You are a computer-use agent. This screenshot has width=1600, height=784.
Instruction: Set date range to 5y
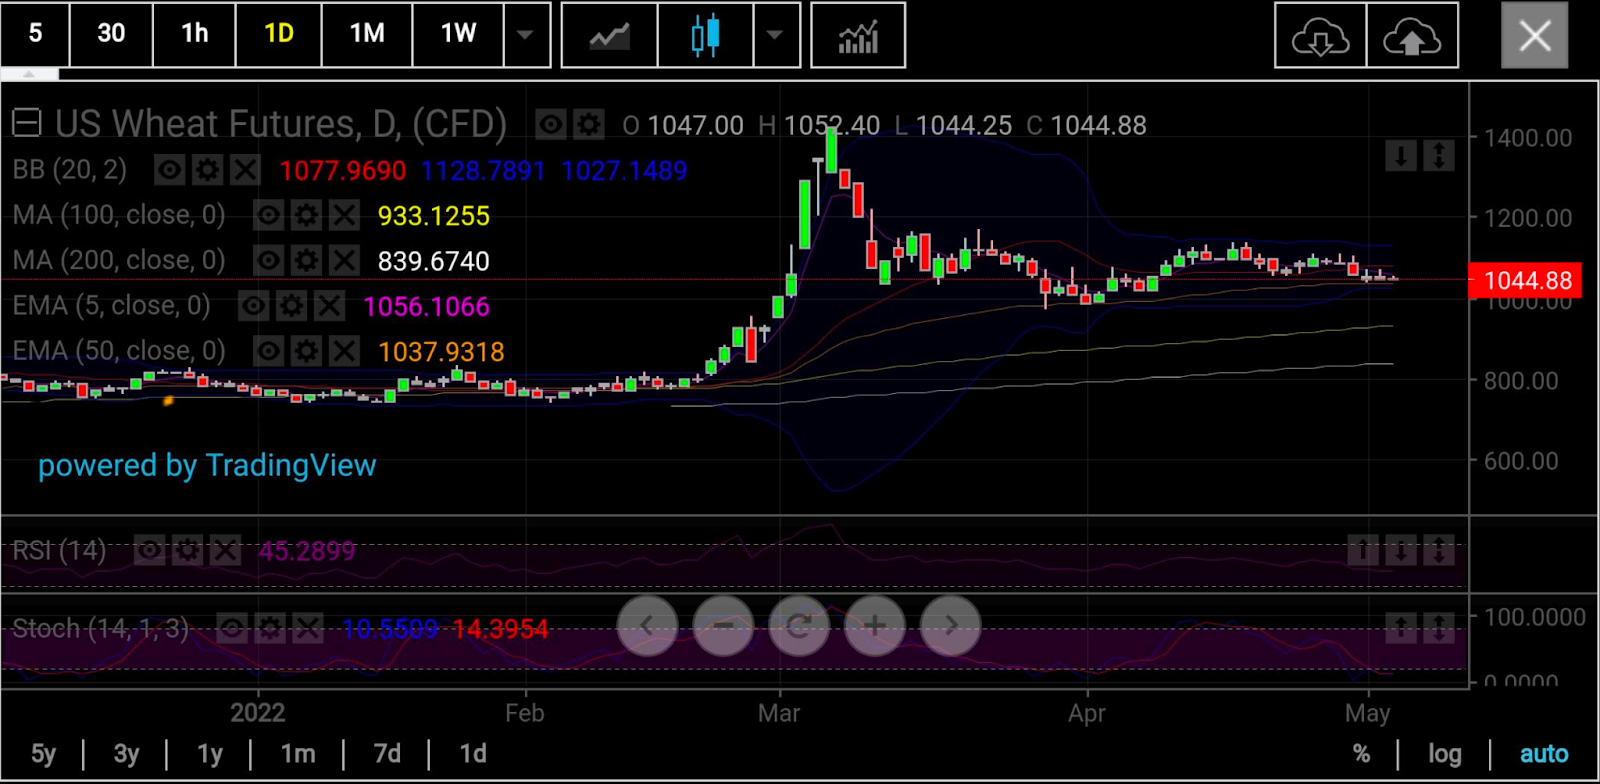point(44,754)
